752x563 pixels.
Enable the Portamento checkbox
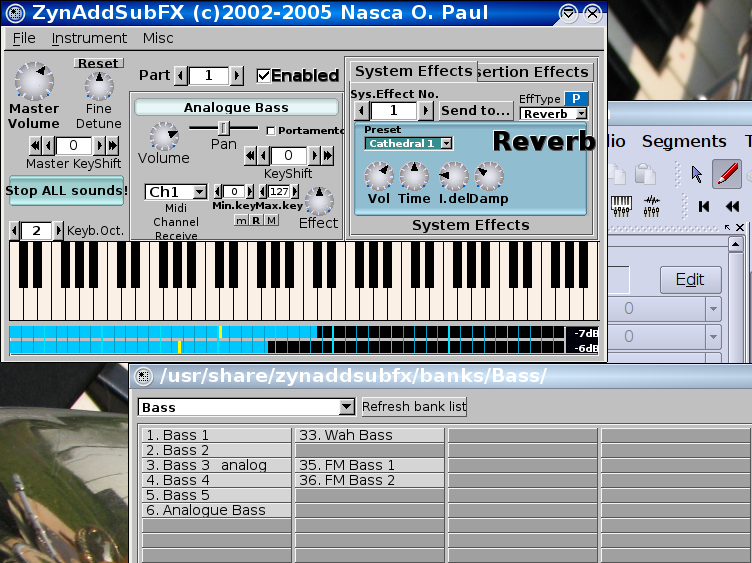(270, 130)
